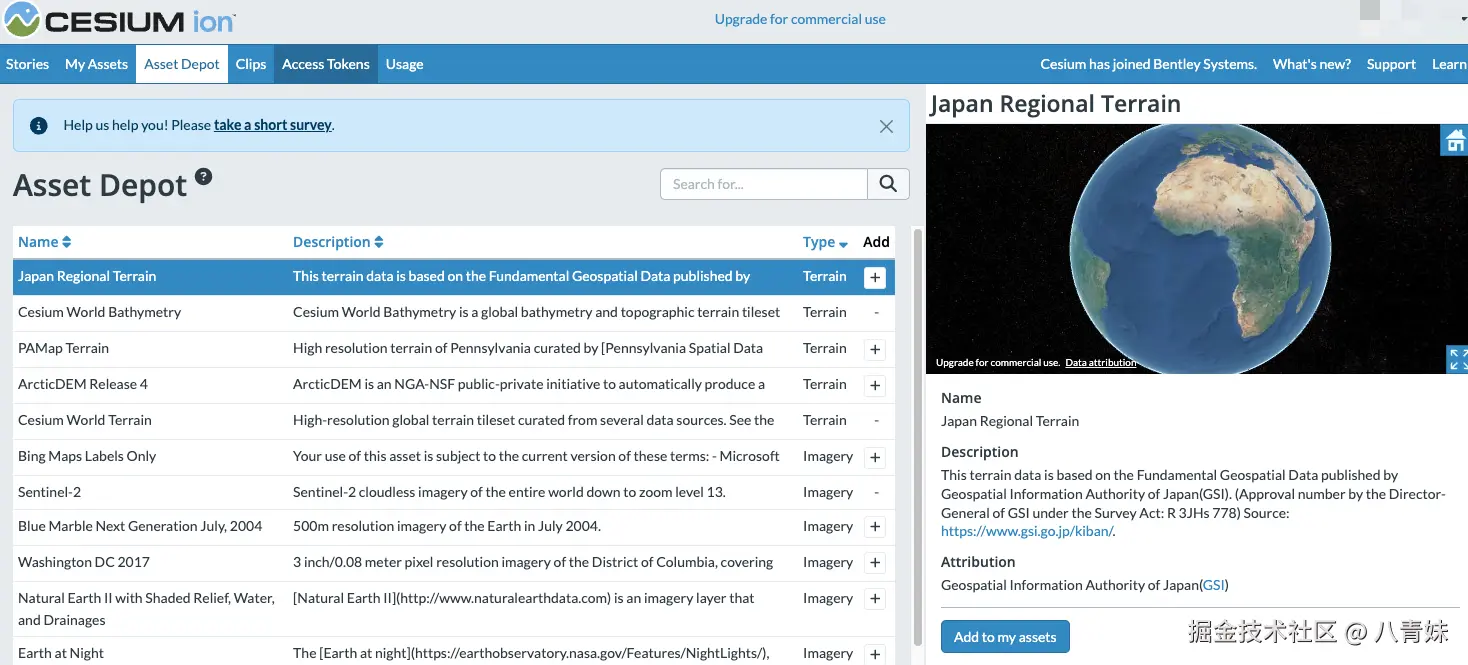Image resolution: width=1468 pixels, height=665 pixels.
Task: Click Add to my assets button
Action: click(1005, 637)
